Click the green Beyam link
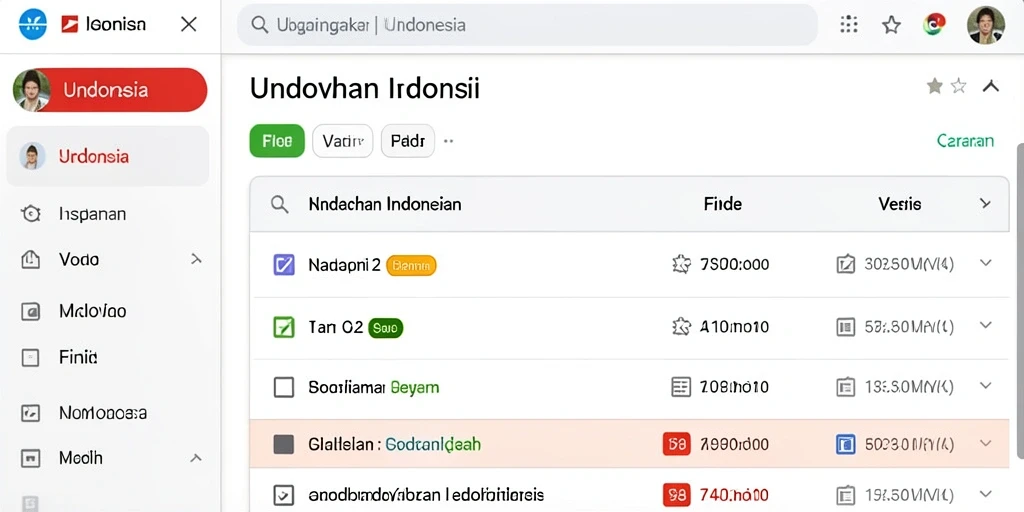 pos(415,387)
